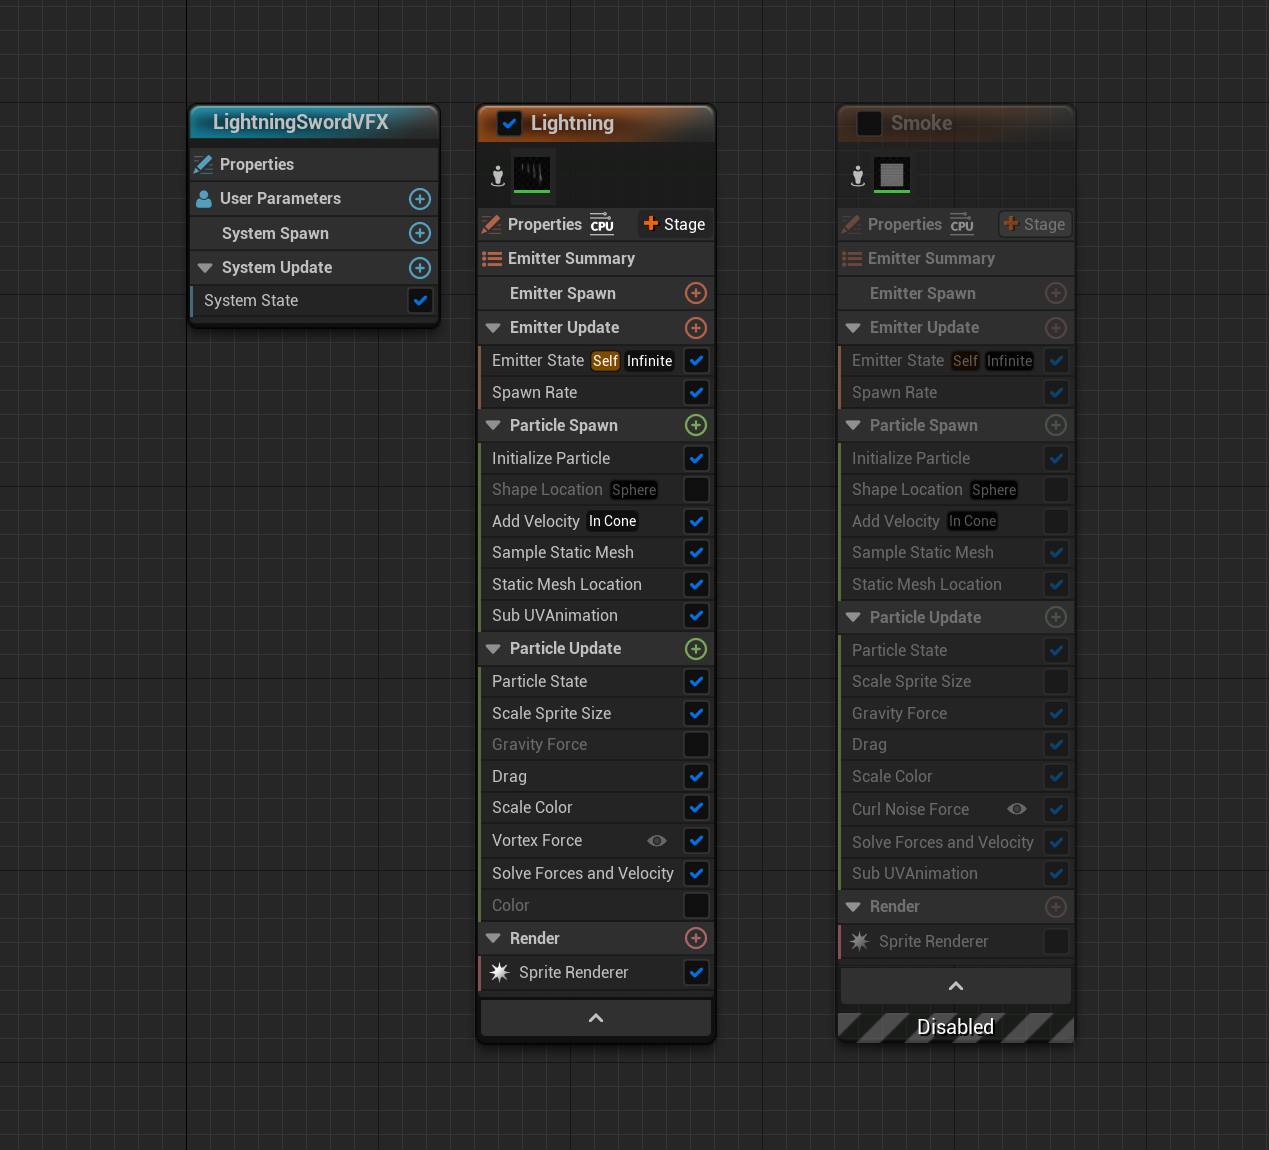Add module to Lightning Particle Spawn

696,425
